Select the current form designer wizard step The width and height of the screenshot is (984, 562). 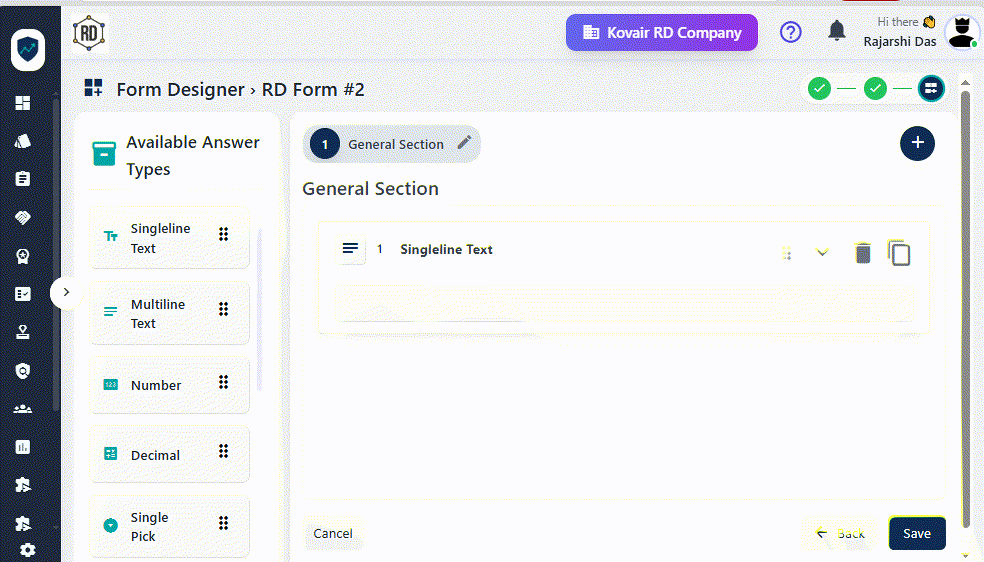point(931,88)
